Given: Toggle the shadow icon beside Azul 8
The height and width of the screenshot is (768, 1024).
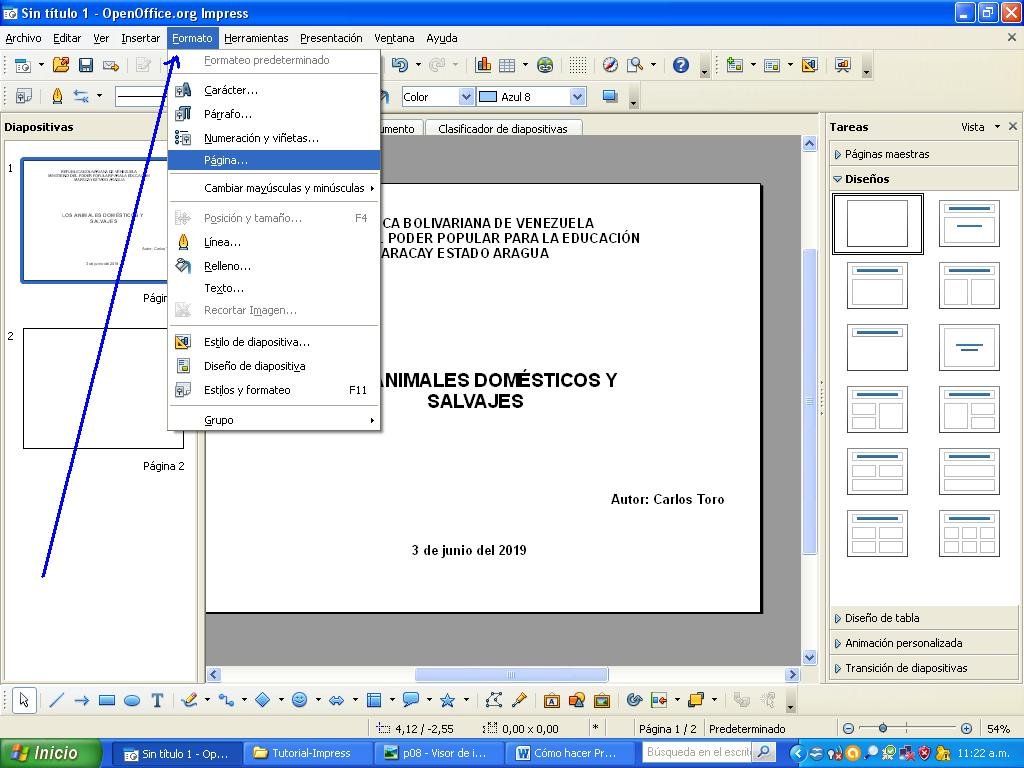Looking at the screenshot, I should coord(610,97).
